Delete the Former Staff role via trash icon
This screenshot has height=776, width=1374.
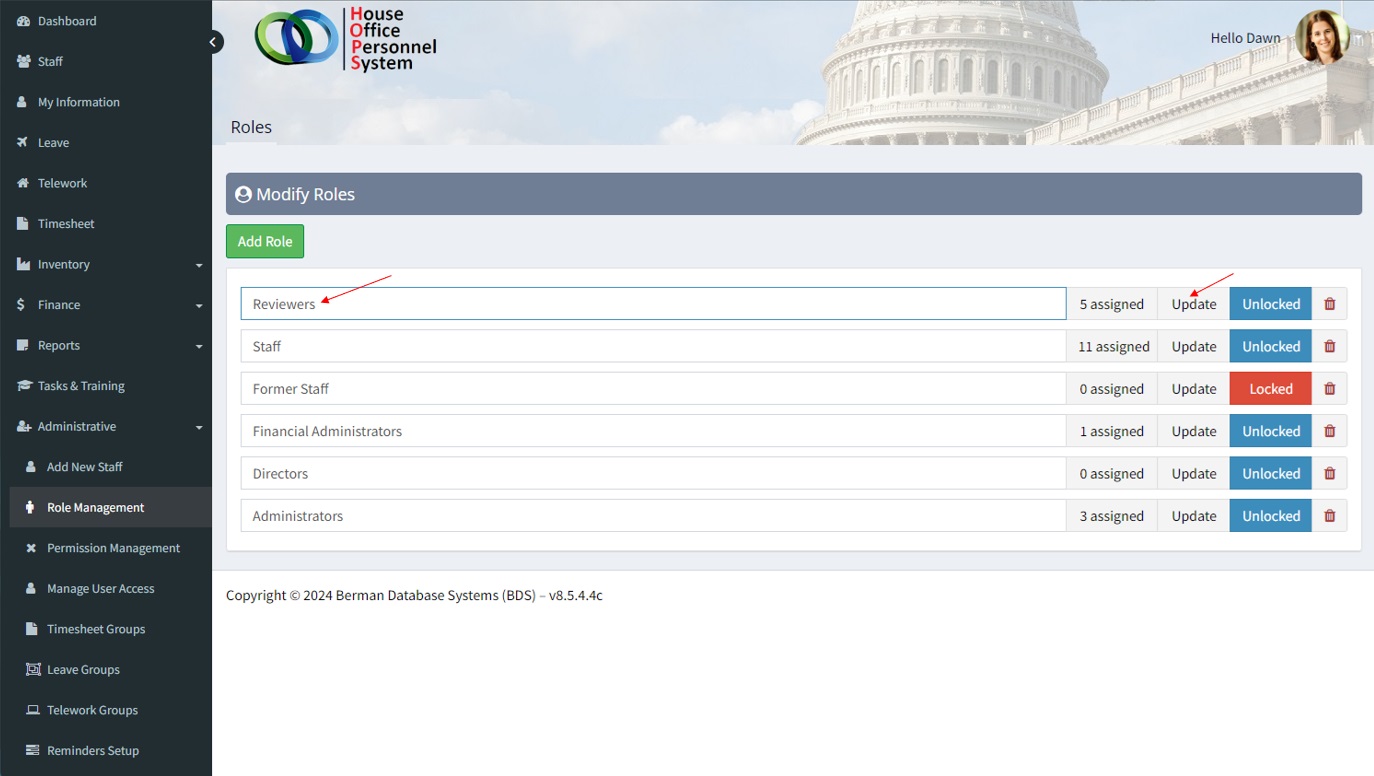[x=1329, y=389]
